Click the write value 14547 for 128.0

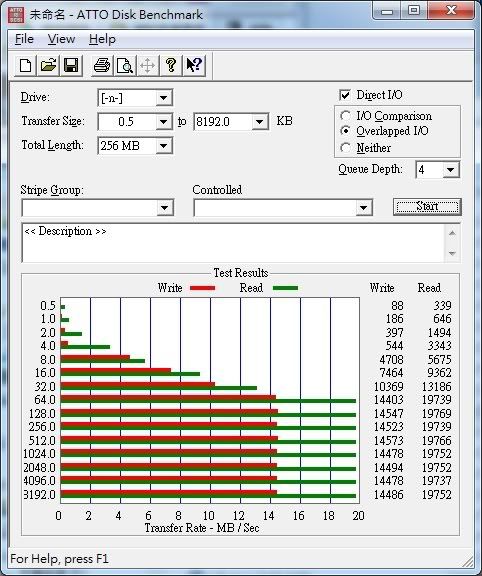[x=388, y=414]
